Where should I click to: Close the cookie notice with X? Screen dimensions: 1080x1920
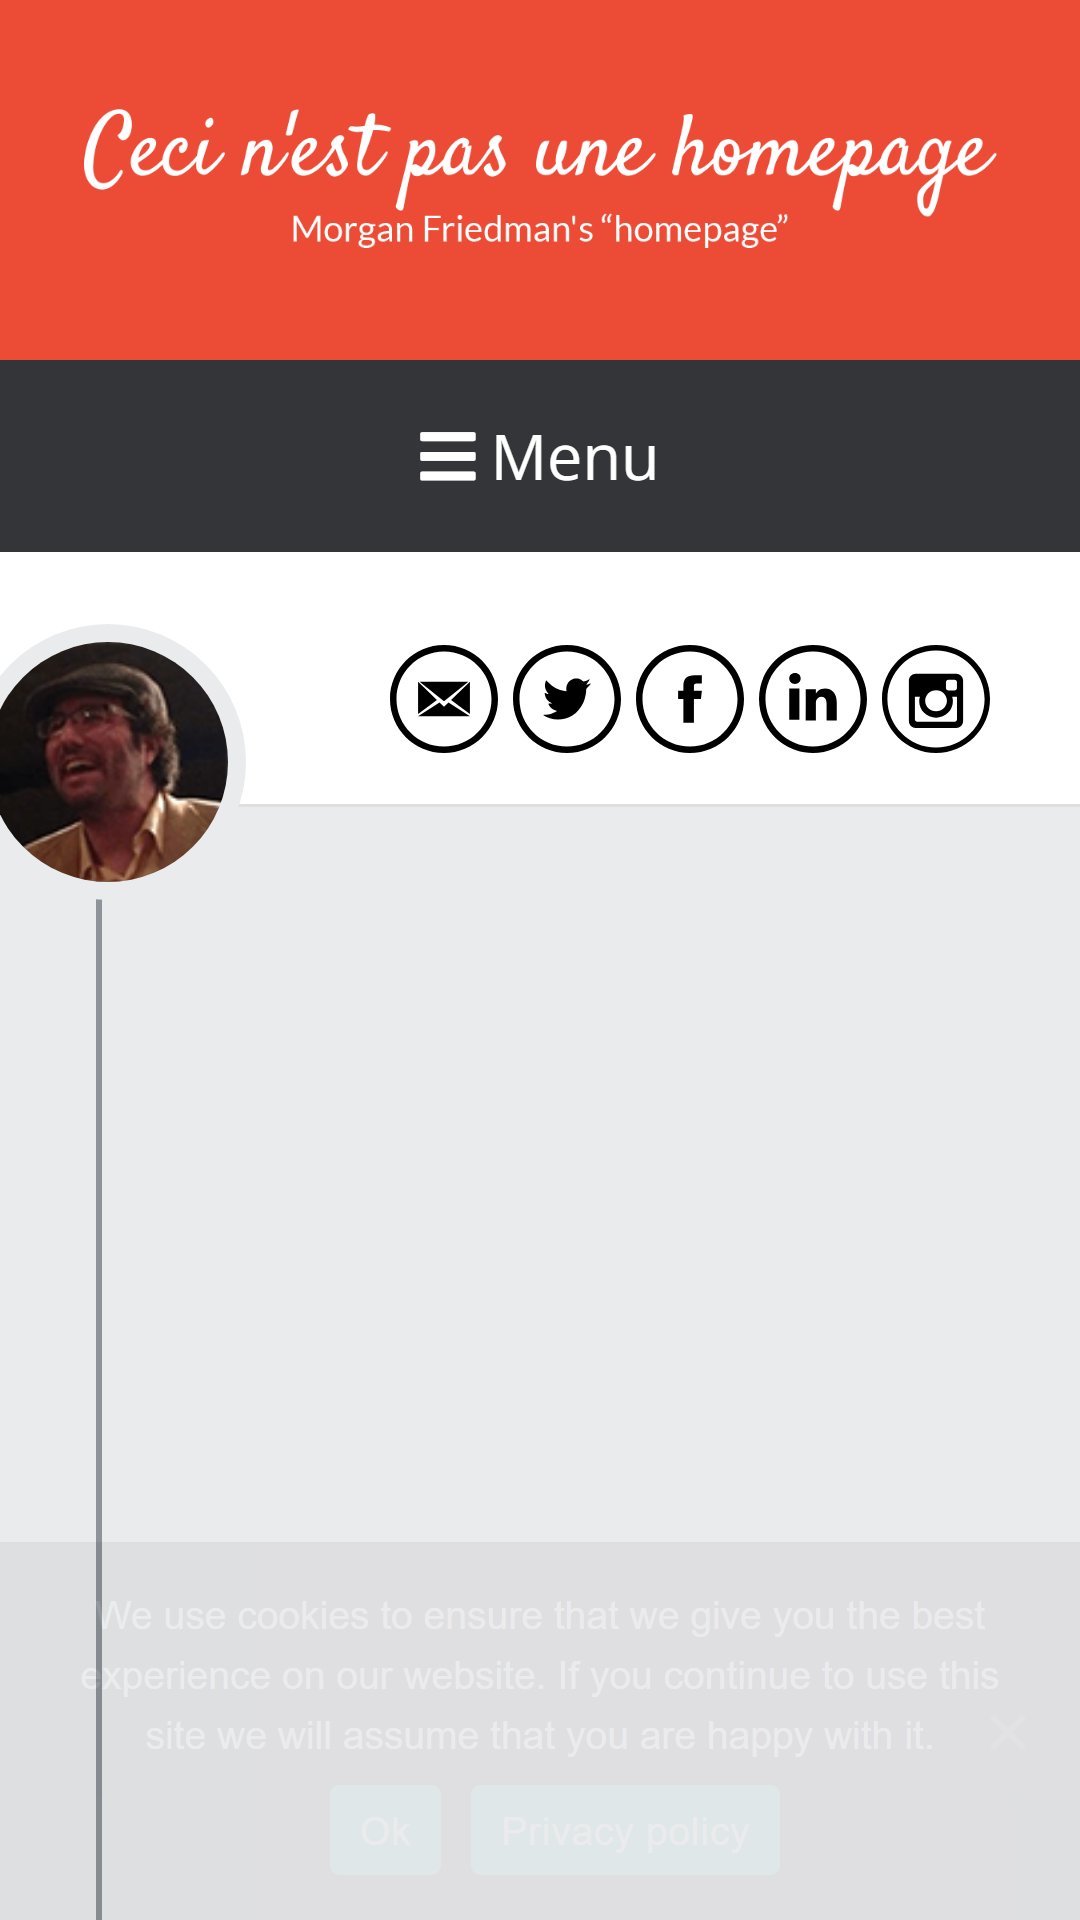(x=1008, y=1731)
